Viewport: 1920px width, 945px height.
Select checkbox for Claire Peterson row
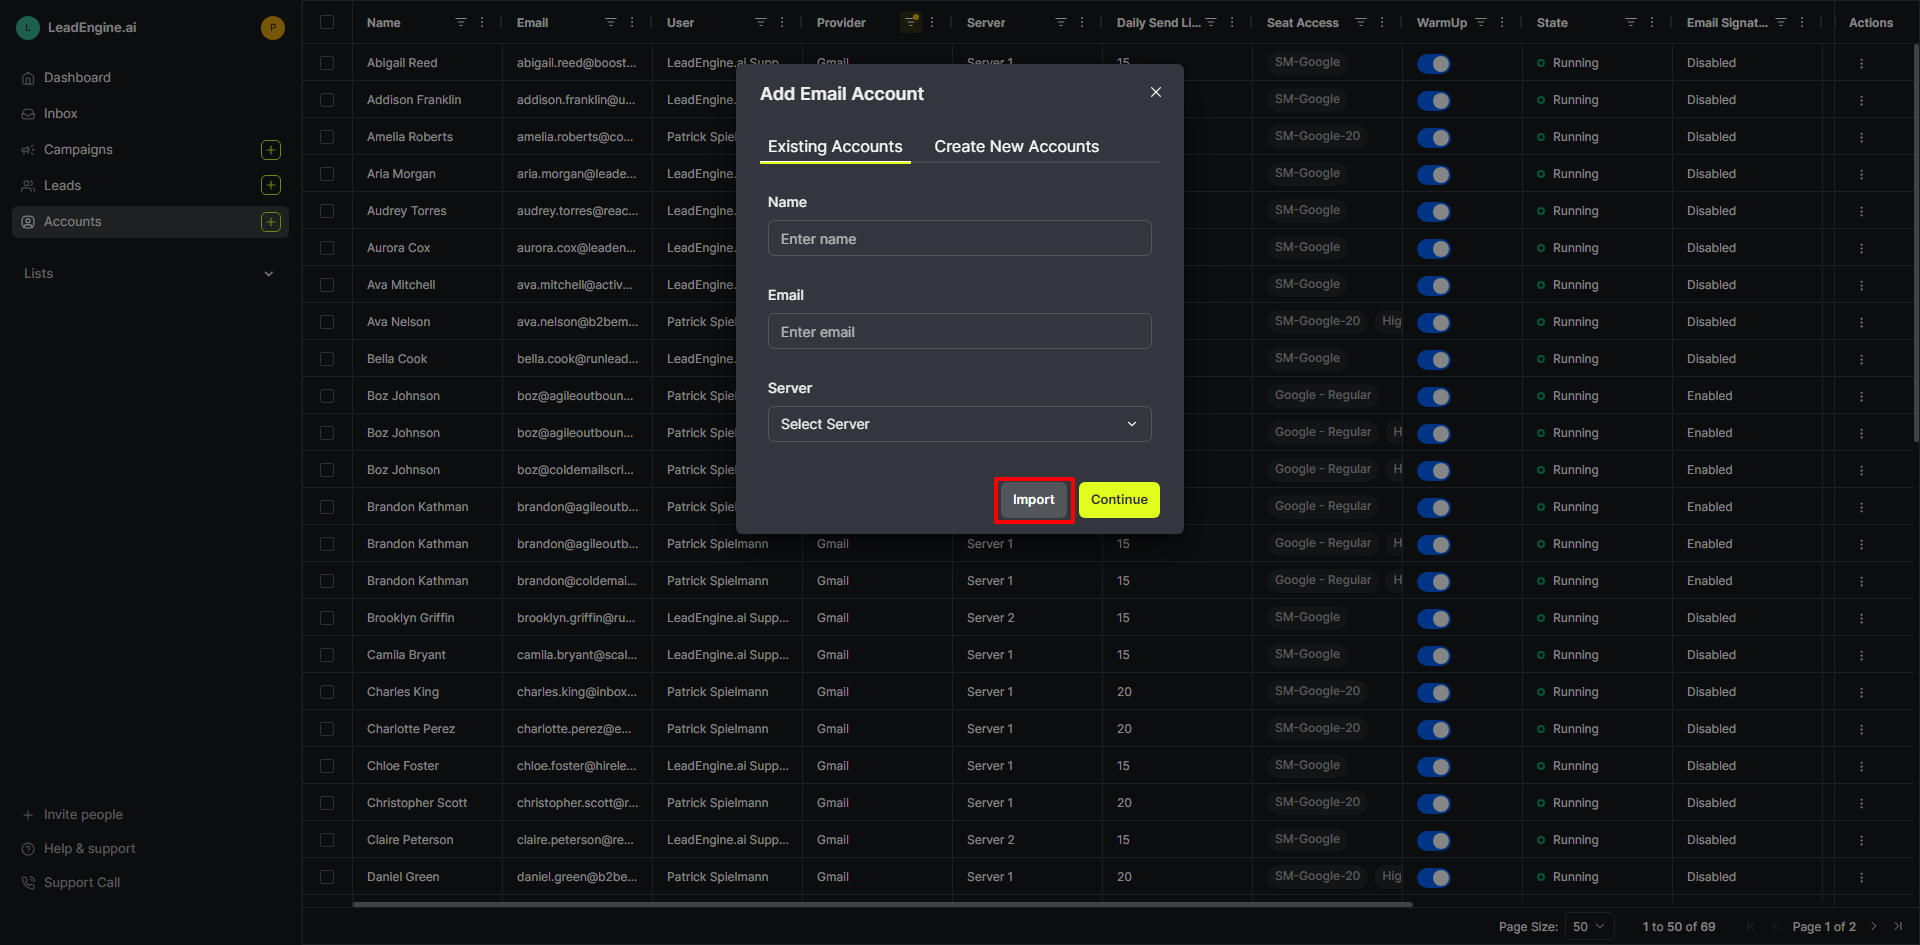[x=327, y=840]
